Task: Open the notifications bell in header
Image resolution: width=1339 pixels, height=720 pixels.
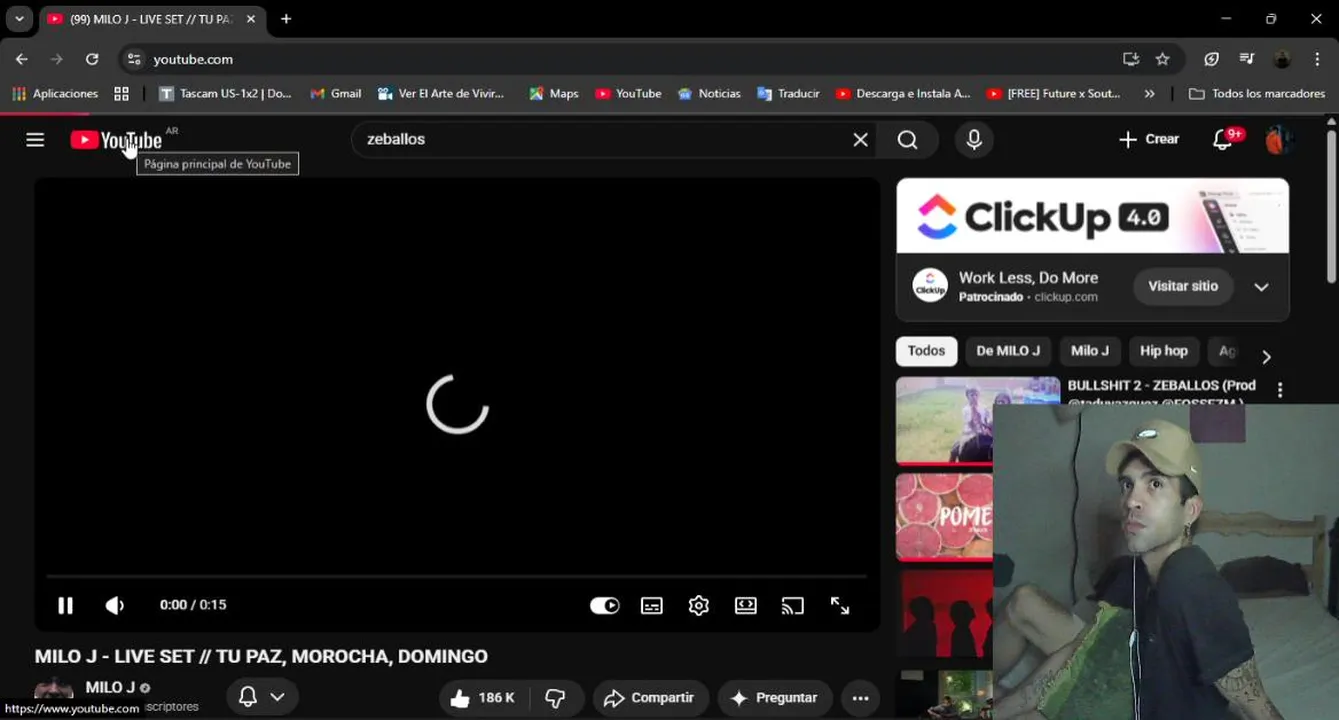Action: (1223, 139)
